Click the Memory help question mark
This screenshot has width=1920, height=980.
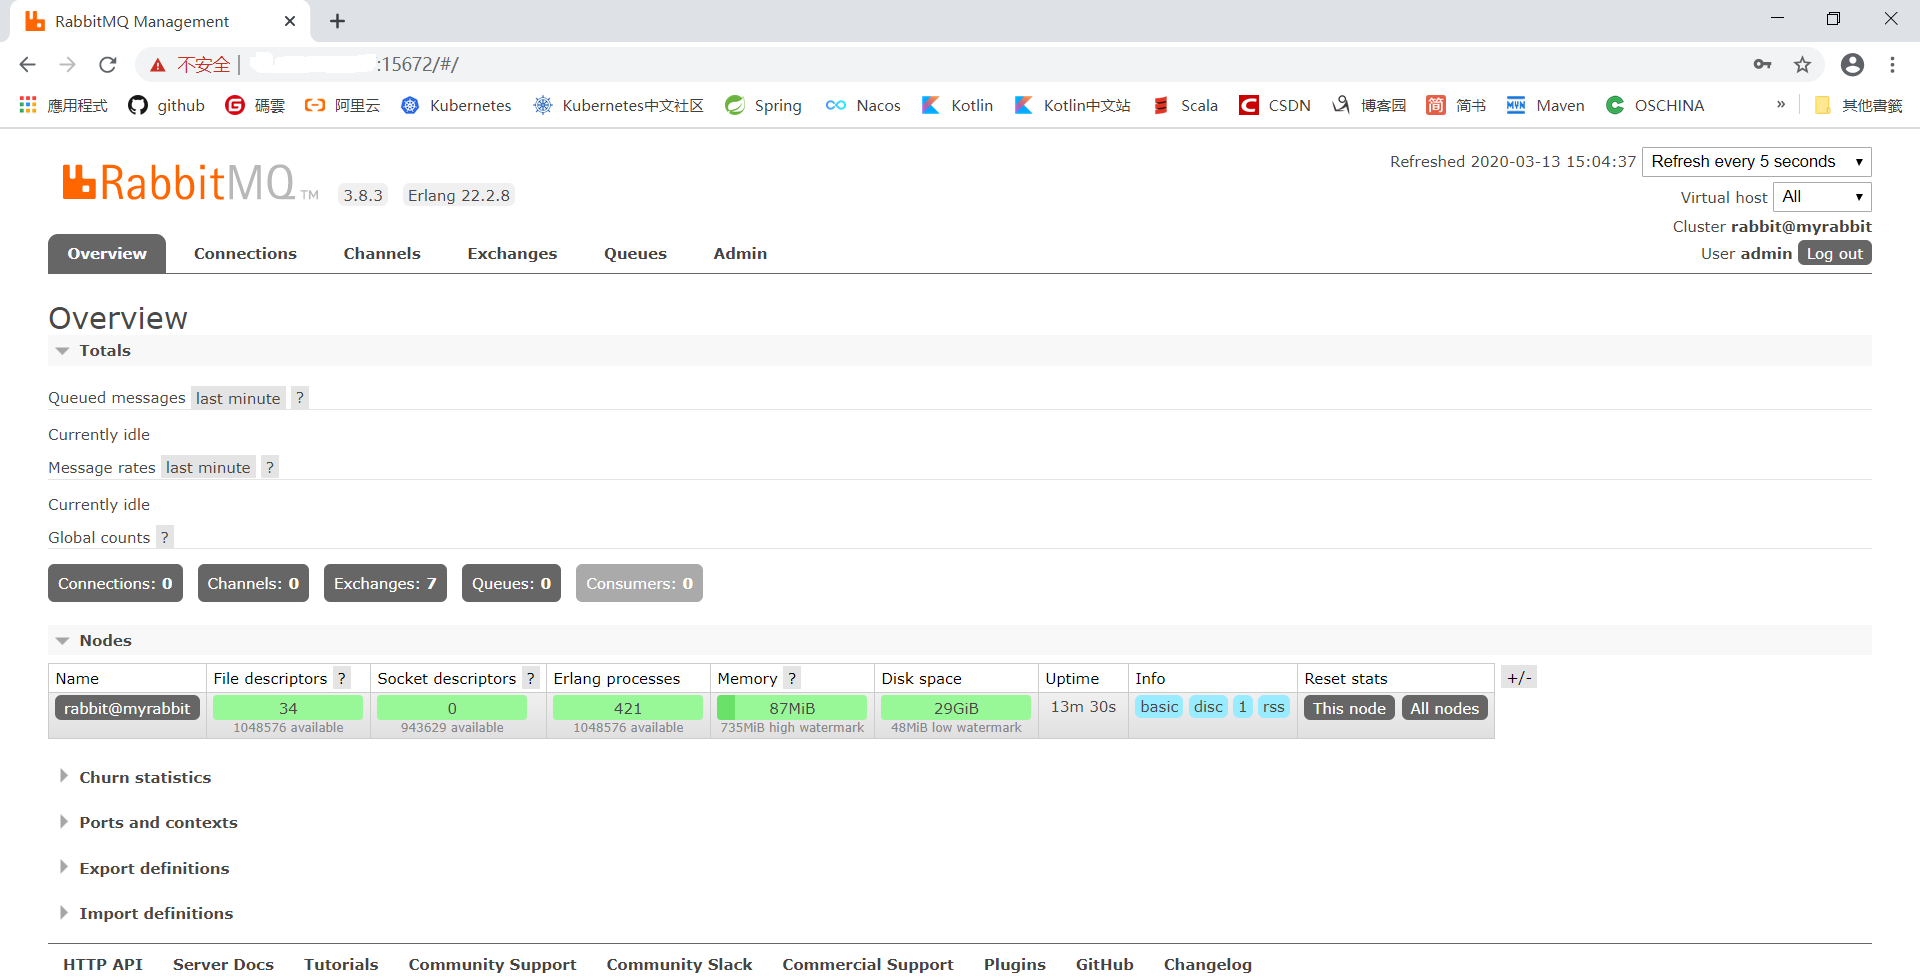pyautogui.click(x=792, y=678)
